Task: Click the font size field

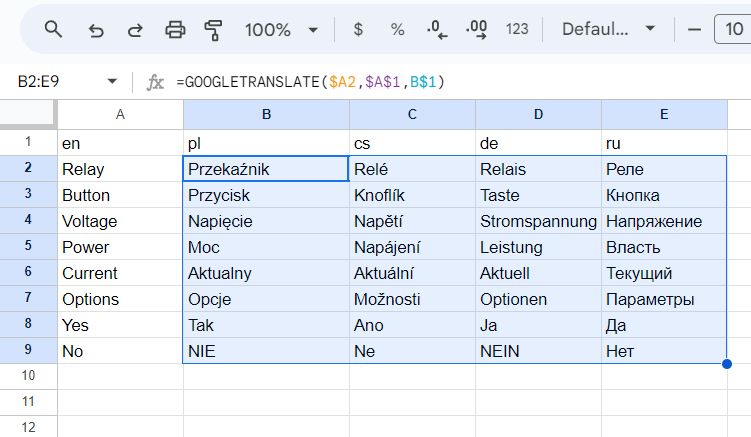Action: click(731, 30)
